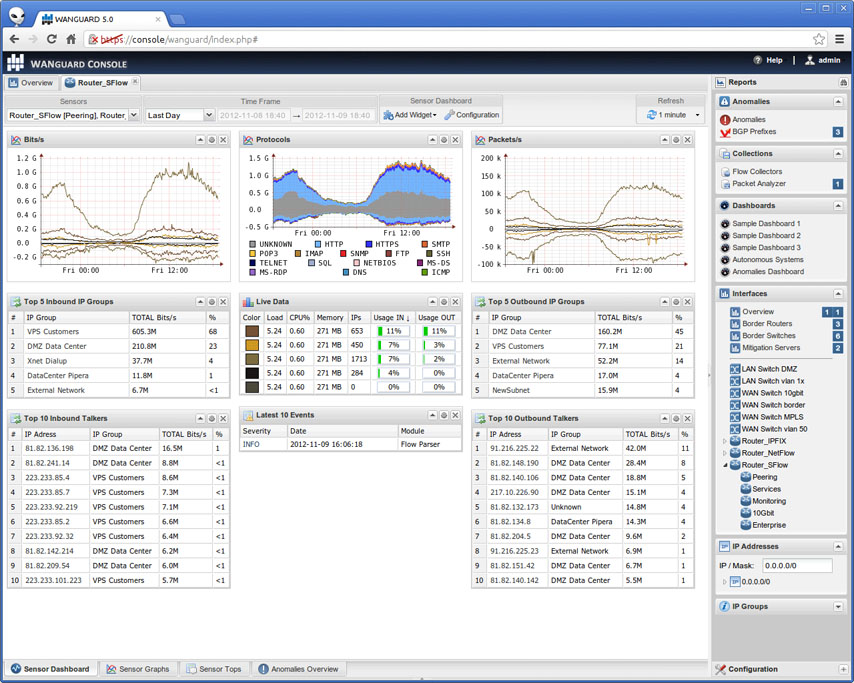
Task: Open the Autonomous Systems dashboard
Action: (767, 260)
